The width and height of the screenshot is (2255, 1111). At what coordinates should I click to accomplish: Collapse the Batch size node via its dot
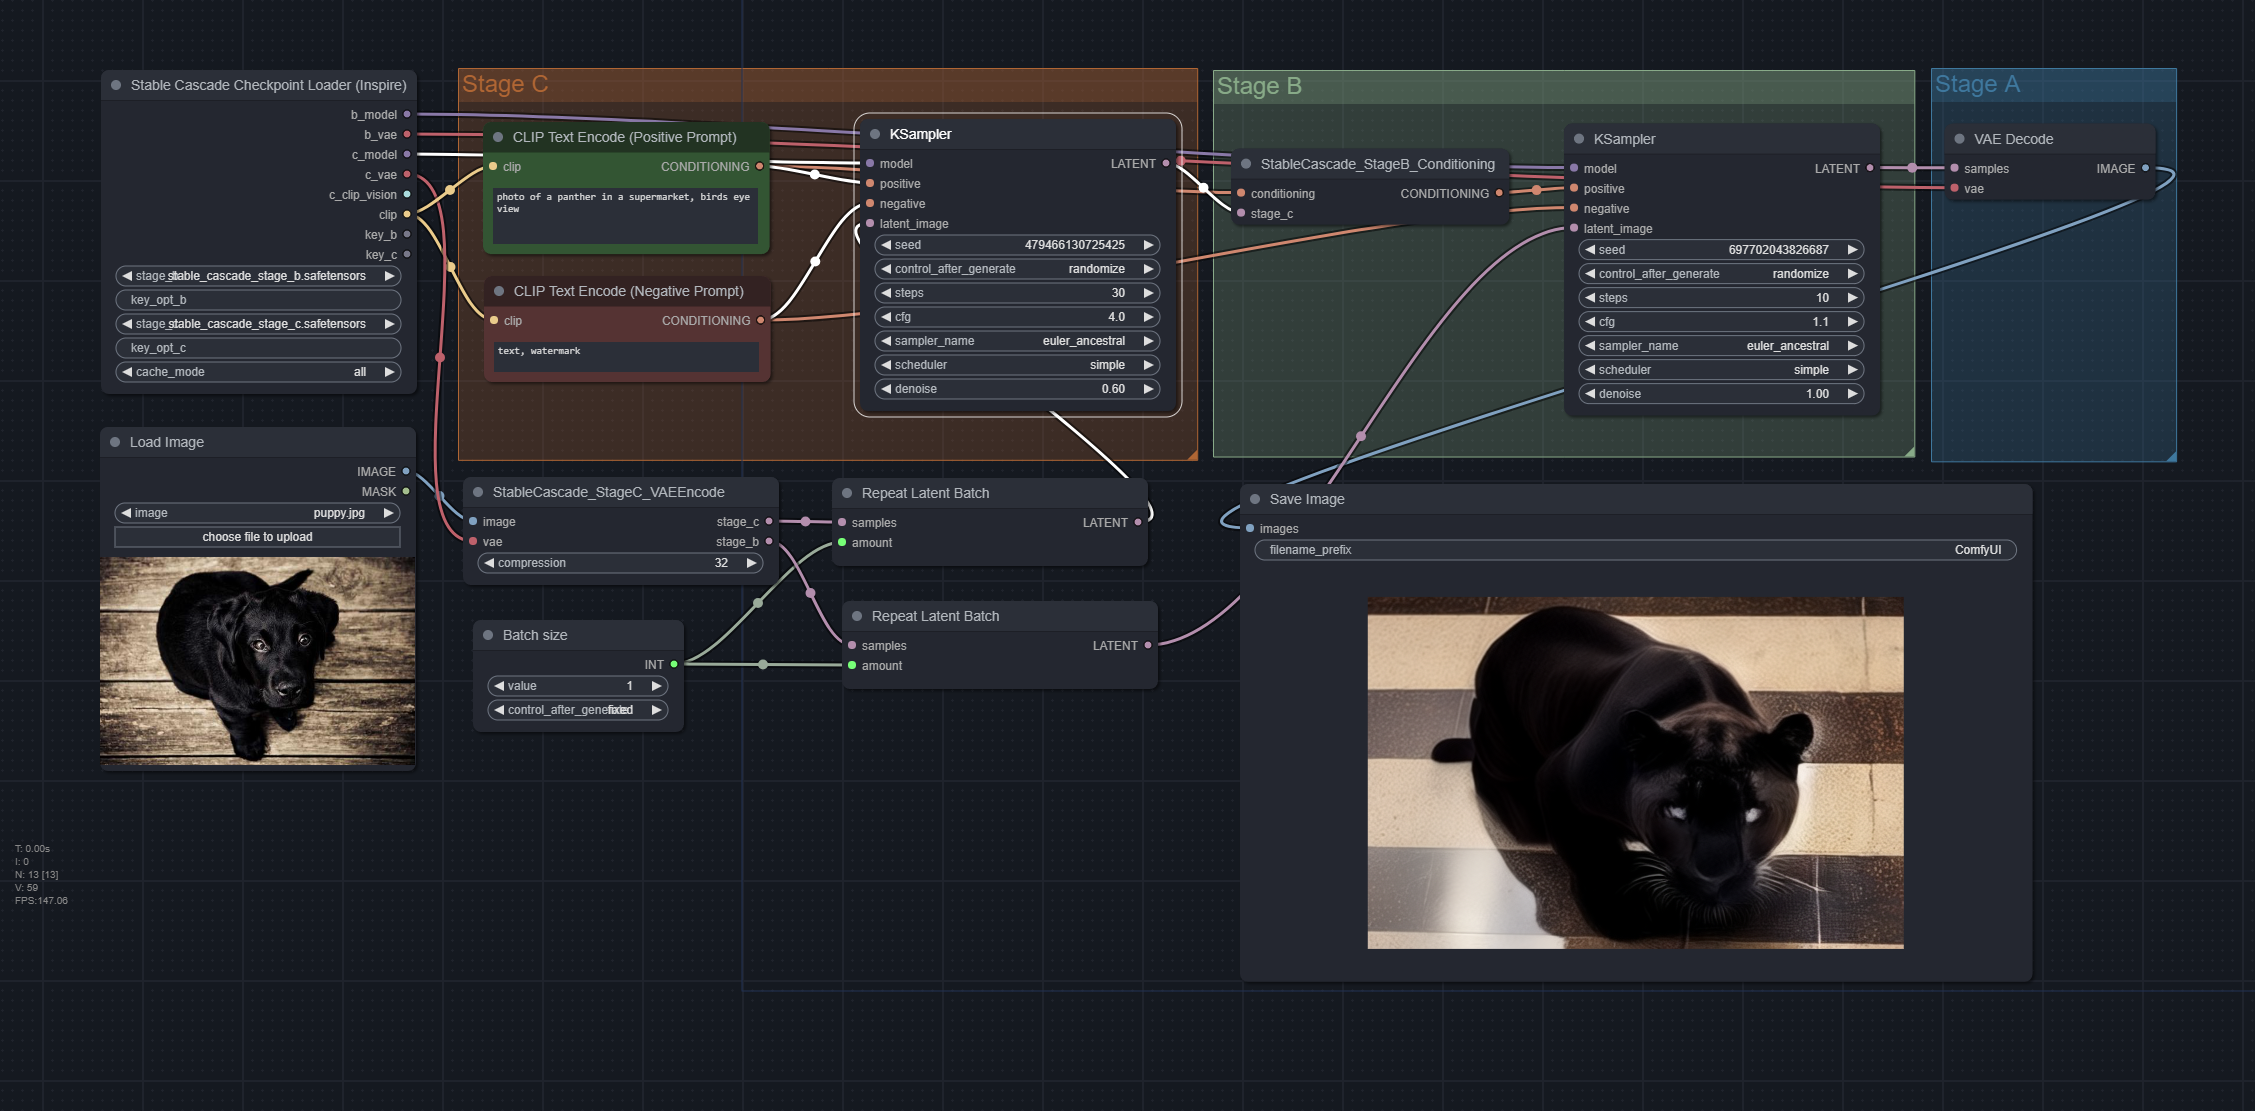click(x=488, y=635)
